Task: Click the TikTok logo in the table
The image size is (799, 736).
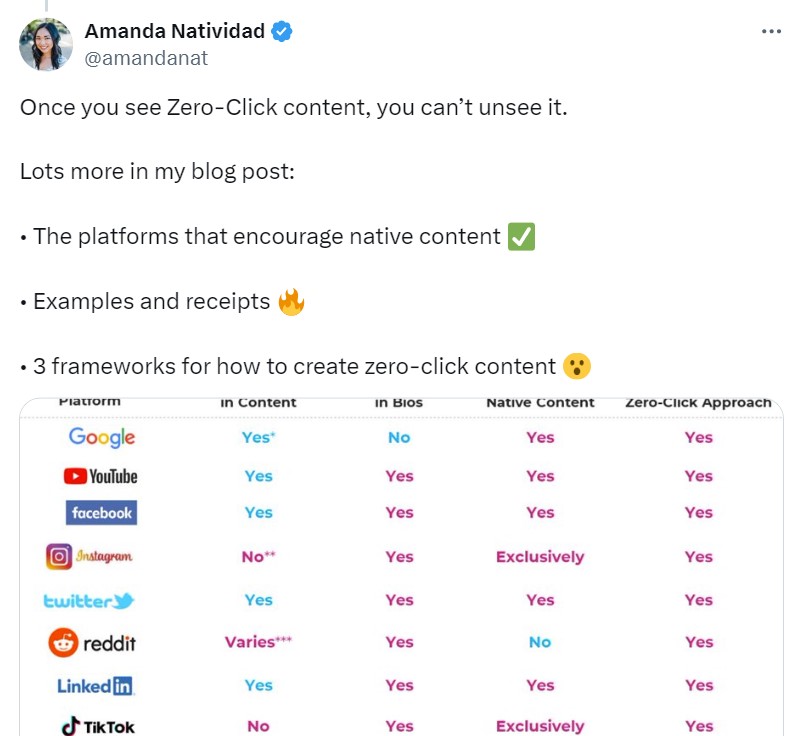Action: (x=98, y=726)
